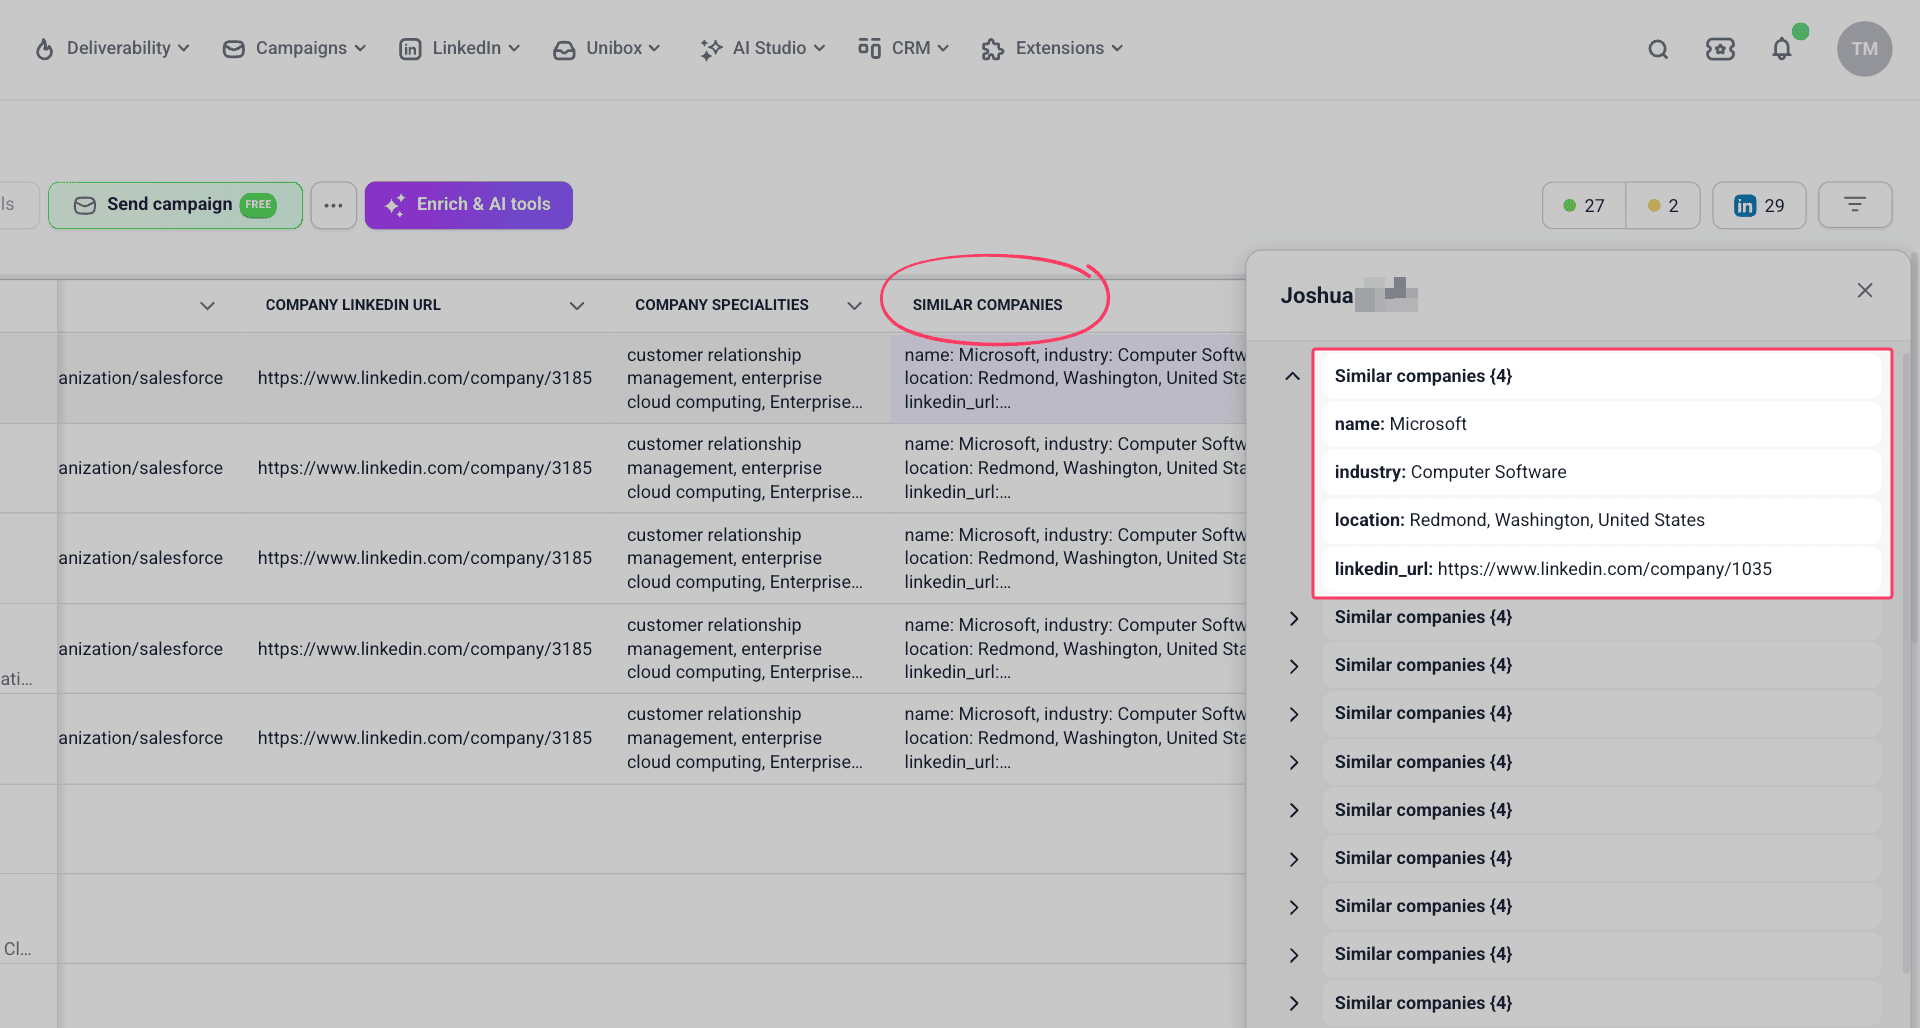Click the Similar Companies column header
Image resolution: width=1920 pixels, height=1028 pixels.
(x=987, y=305)
